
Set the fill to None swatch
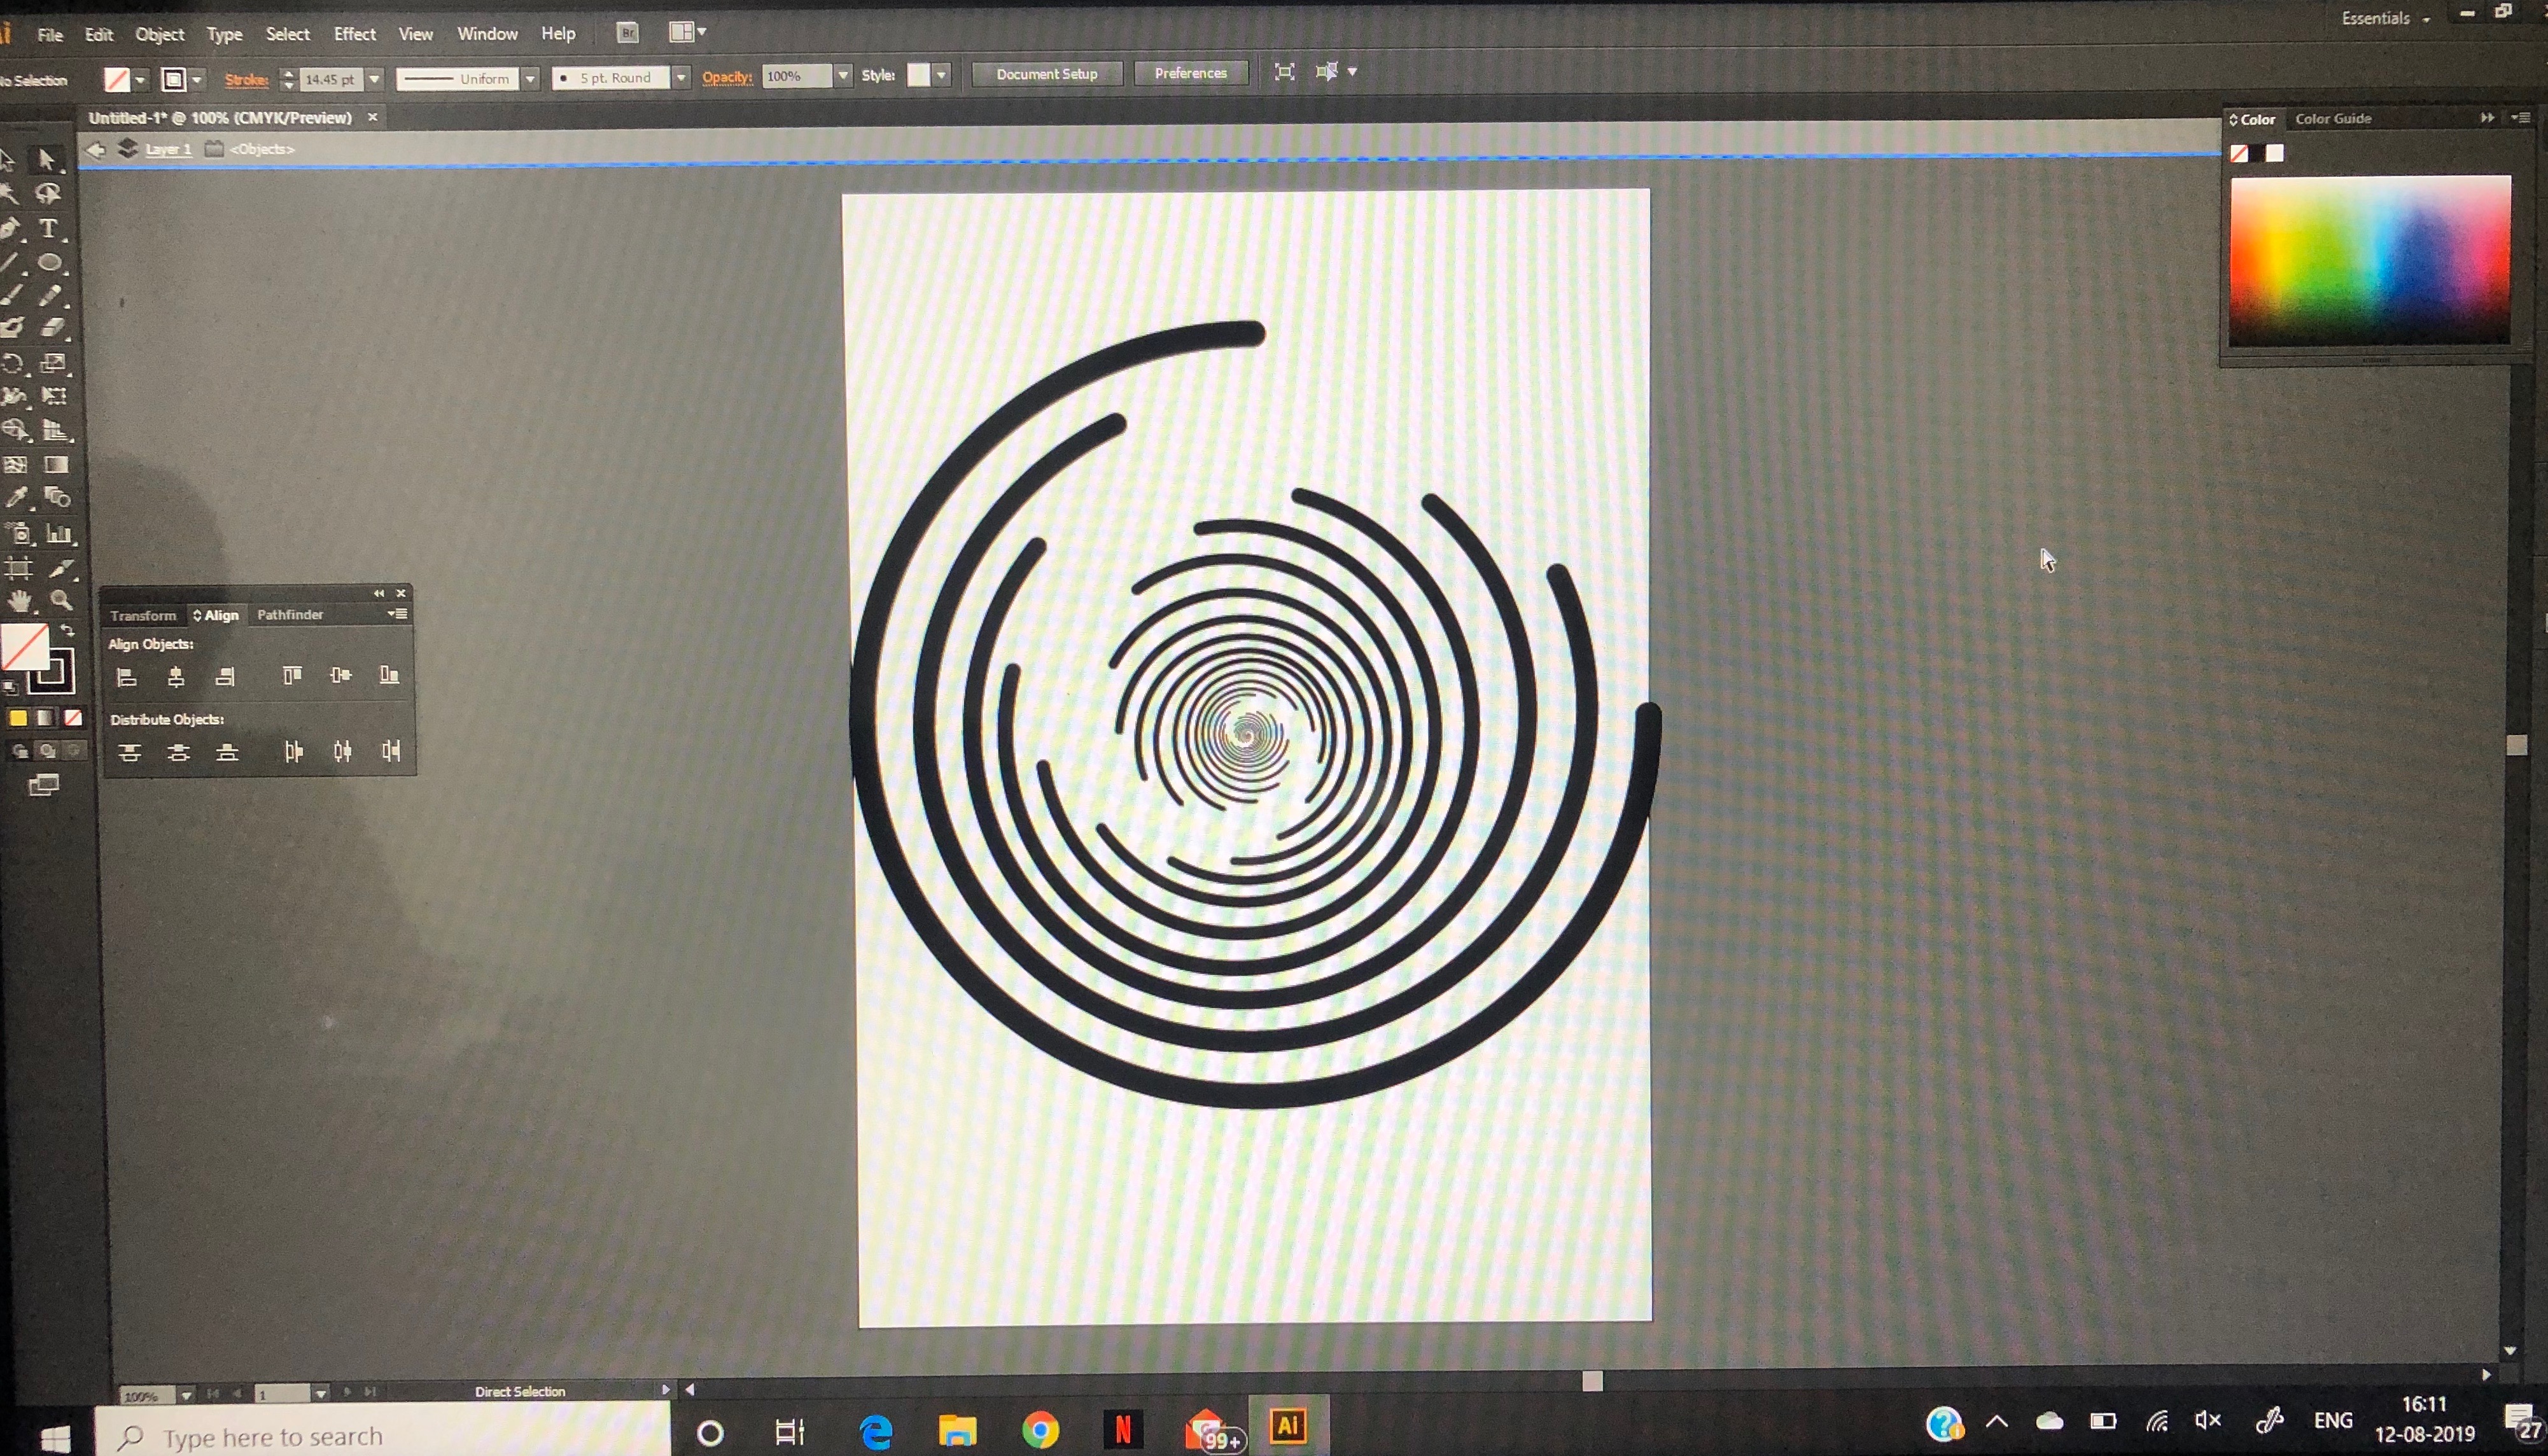pyautogui.click(x=73, y=718)
